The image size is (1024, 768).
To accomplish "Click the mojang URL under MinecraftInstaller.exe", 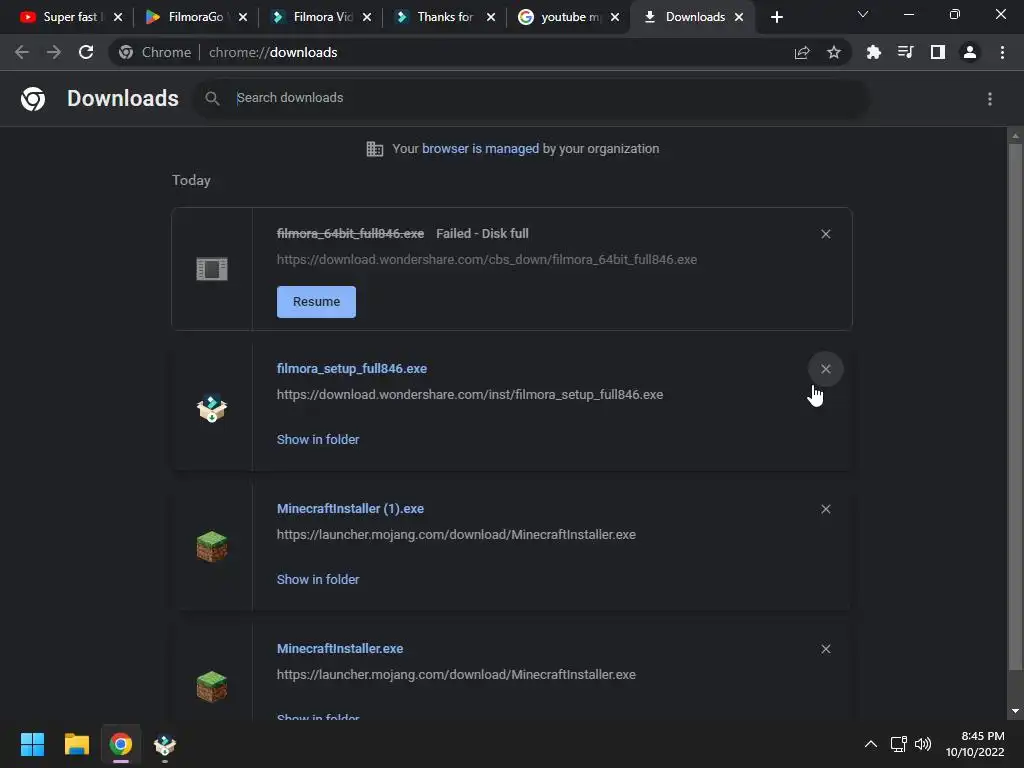I will coord(456,674).
